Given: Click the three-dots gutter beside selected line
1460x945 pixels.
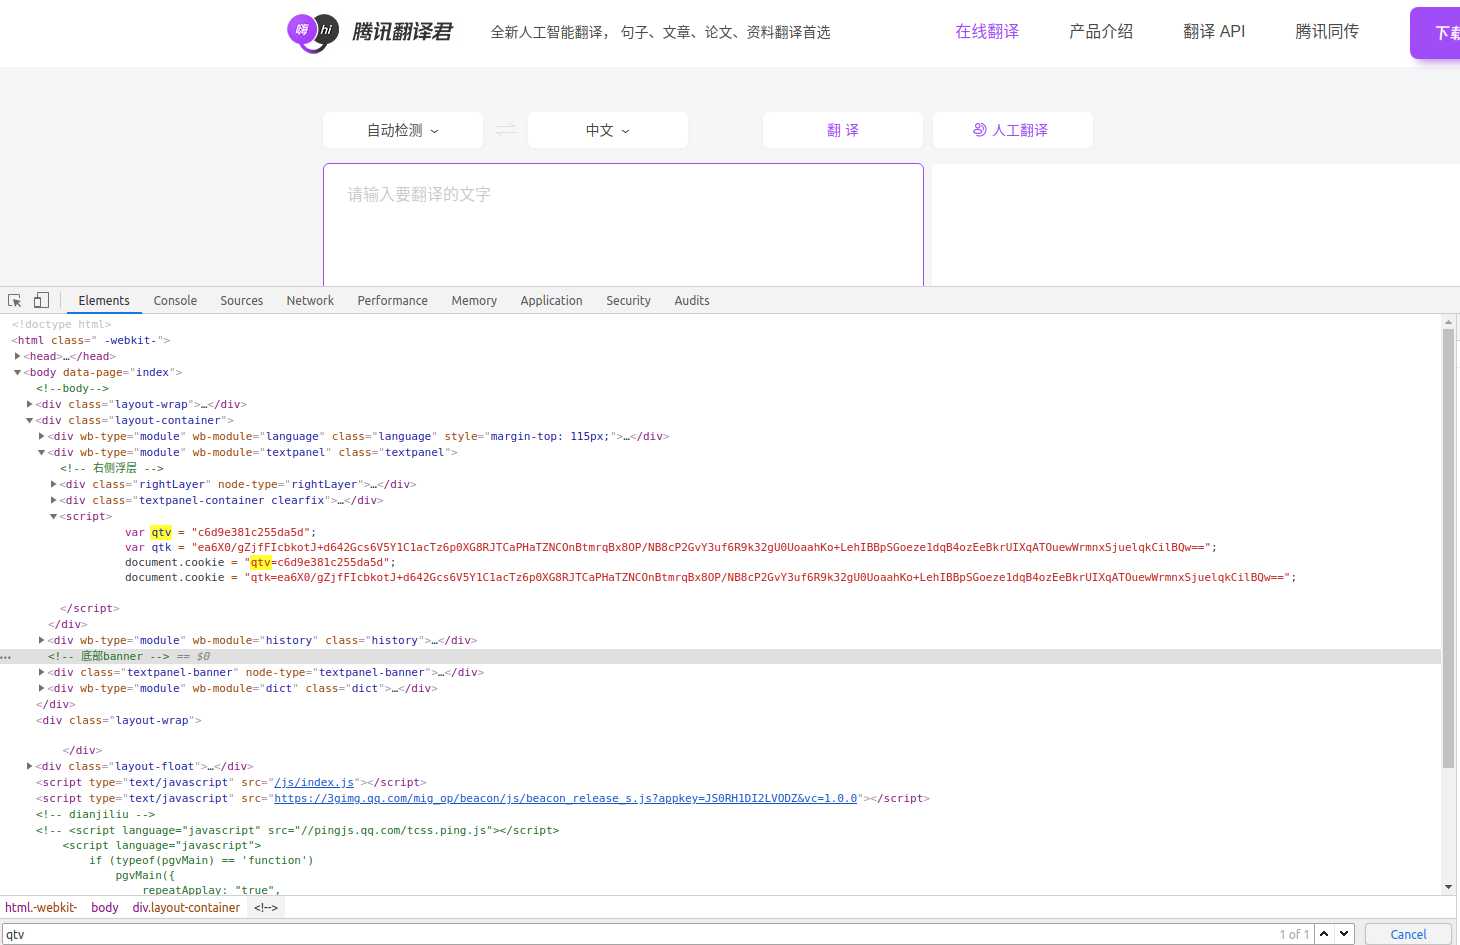Looking at the screenshot, I should pyautogui.click(x=6, y=657).
